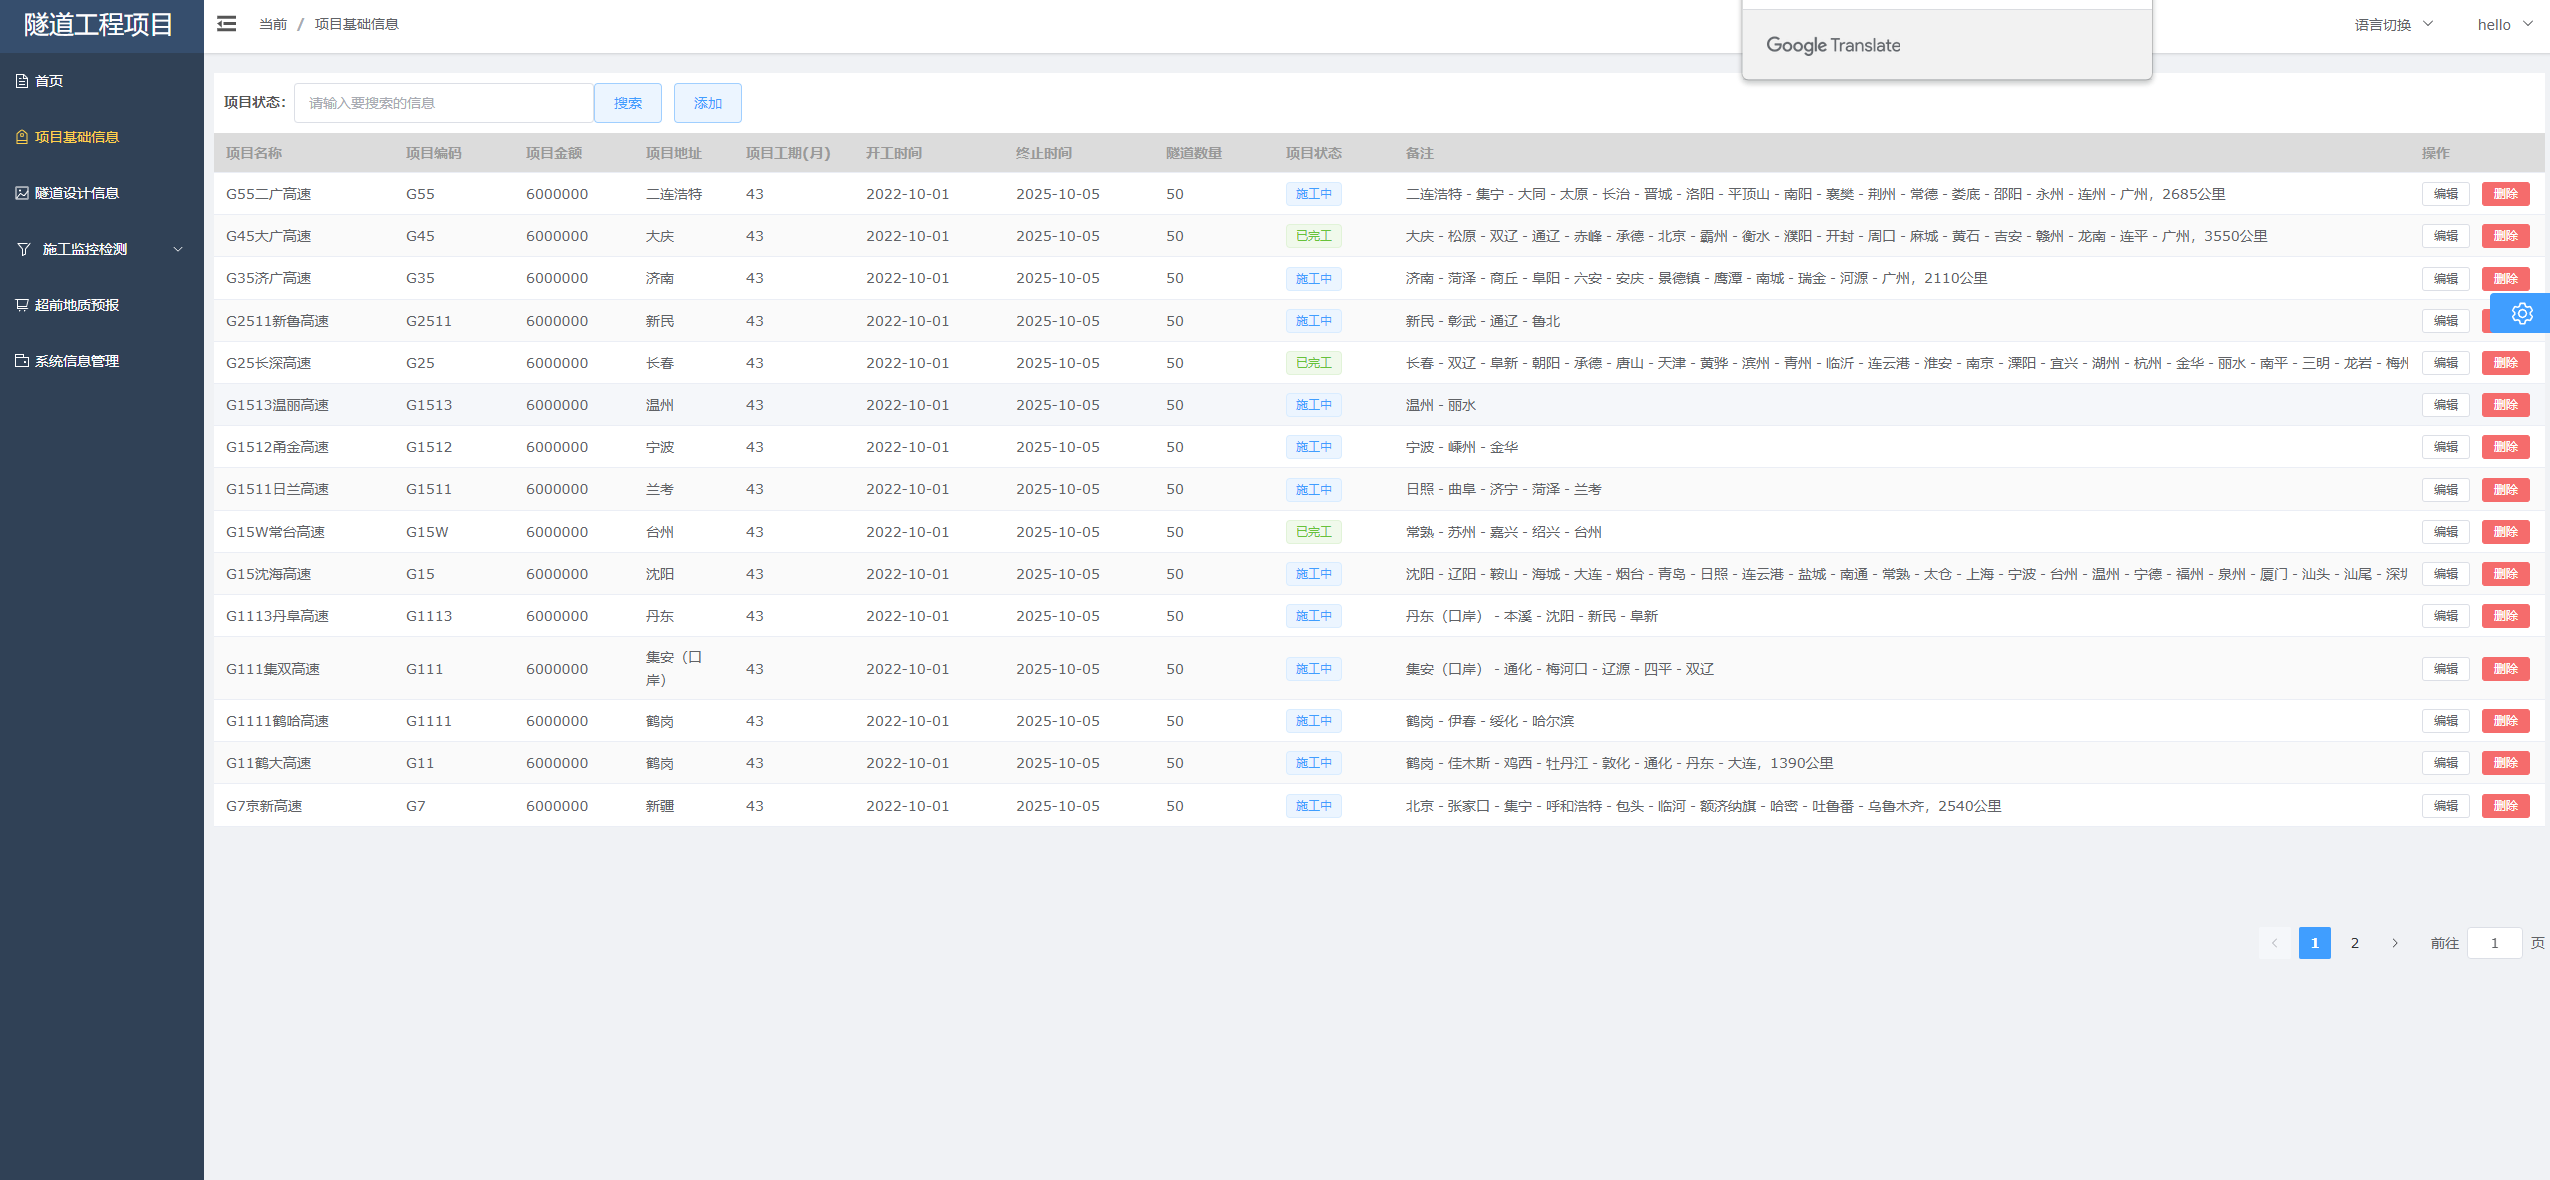
Task: Click the 超前地质预报 cart icon
Action: (22, 305)
